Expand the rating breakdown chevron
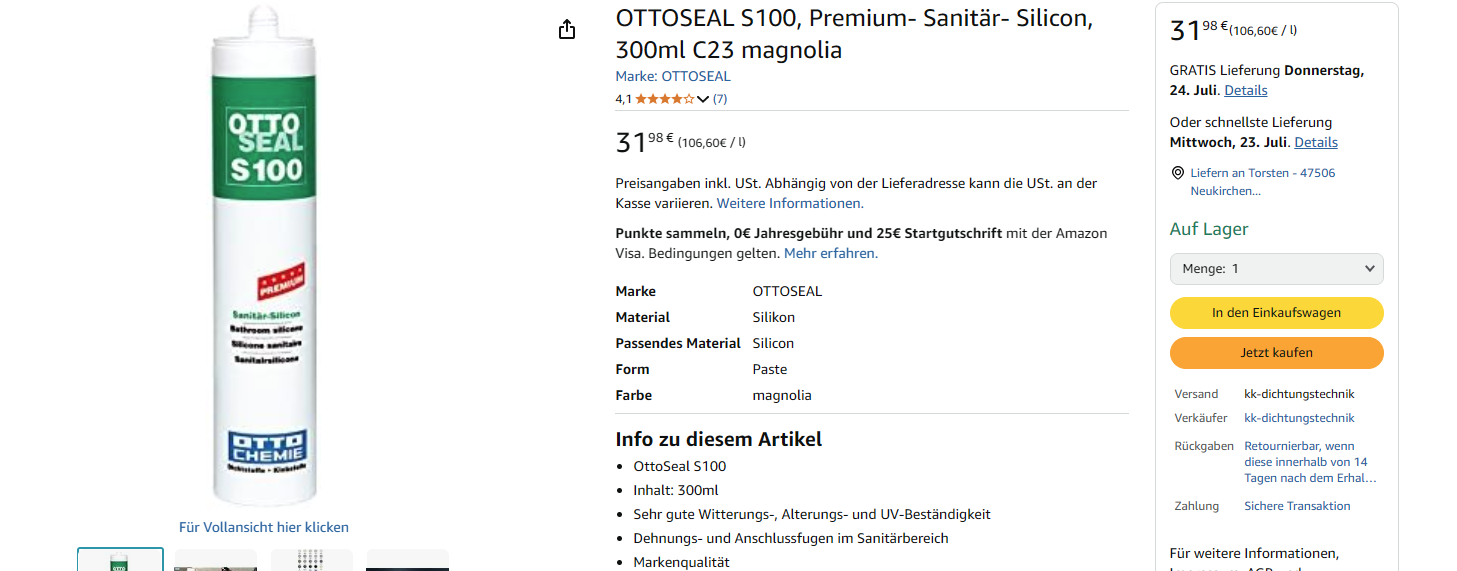This screenshot has width=1457, height=571. tap(702, 99)
